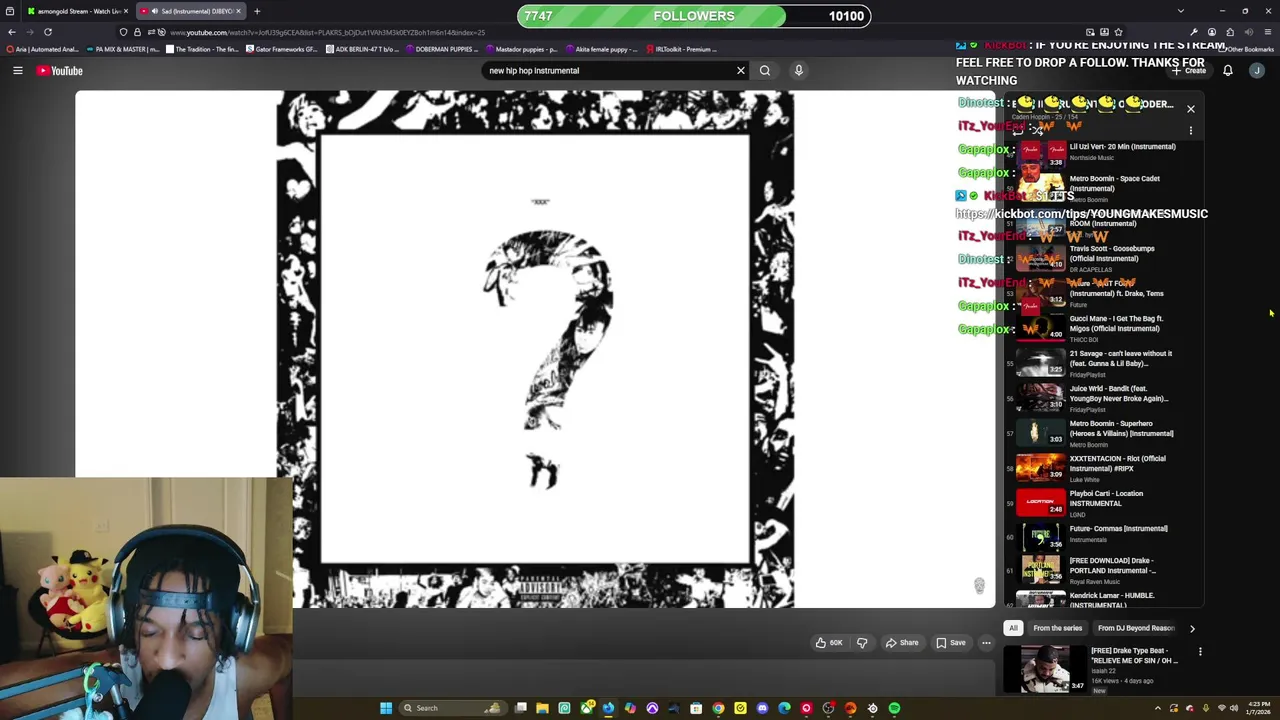Open a new browser tab
The image size is (1280, 720).
pos(257,11)
